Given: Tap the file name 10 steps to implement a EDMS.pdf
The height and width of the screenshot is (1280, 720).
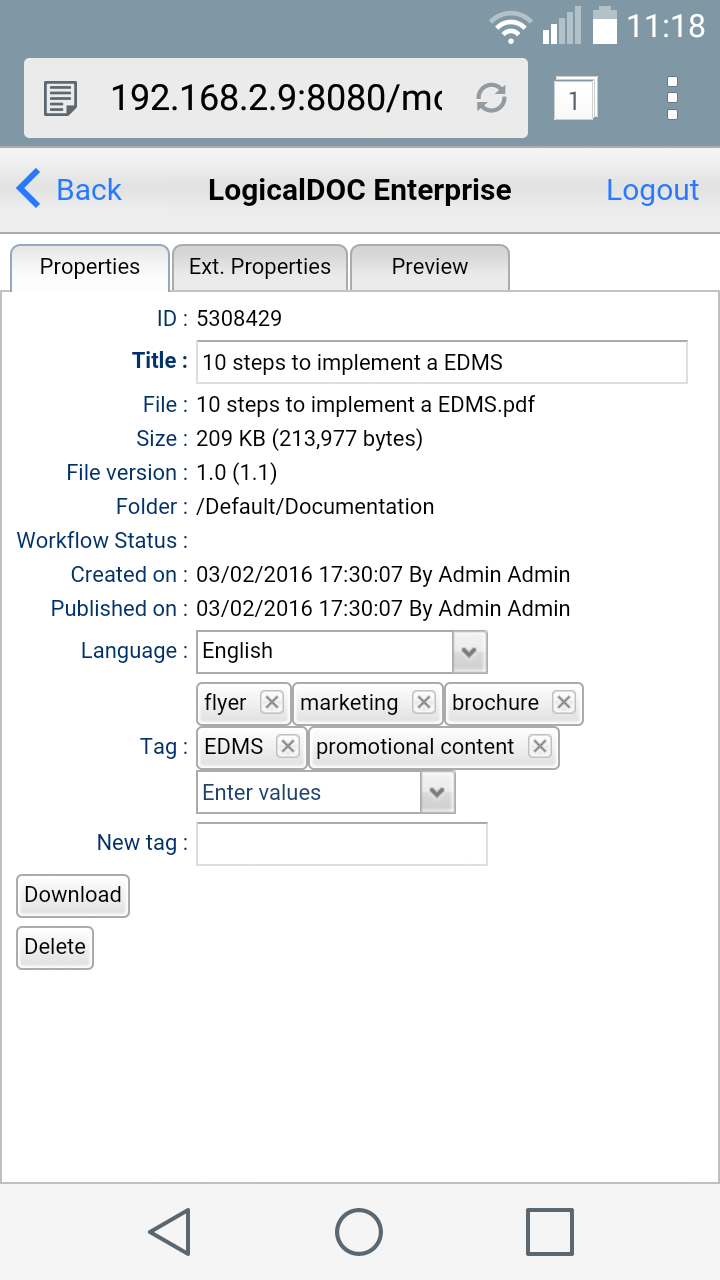Looking at the screenshot, I should click(366, 405).
